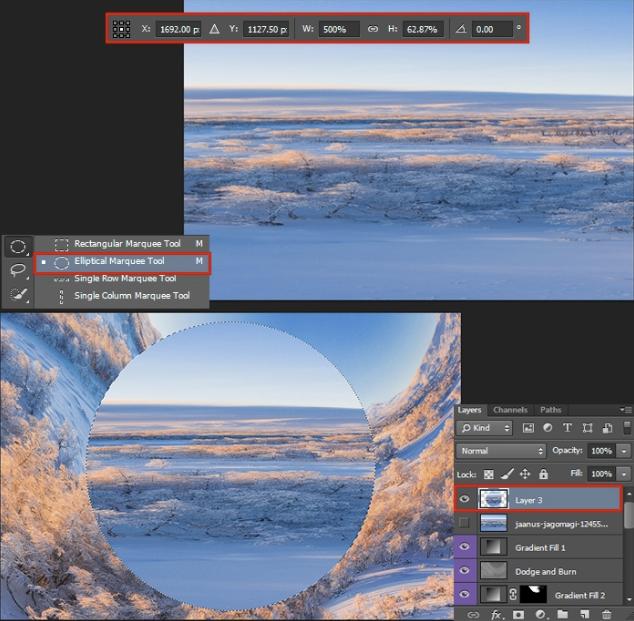The height and width of the screenshot is (621, 634).
Task: Switch to the Paths tab
Action: click(551, 410)
